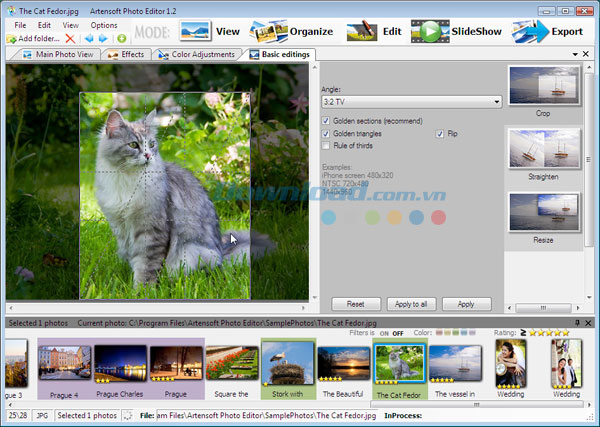The height and width of the screenshot is (427, 600).
Task: Go to next photo with right arrow
Action: (103, 38)
